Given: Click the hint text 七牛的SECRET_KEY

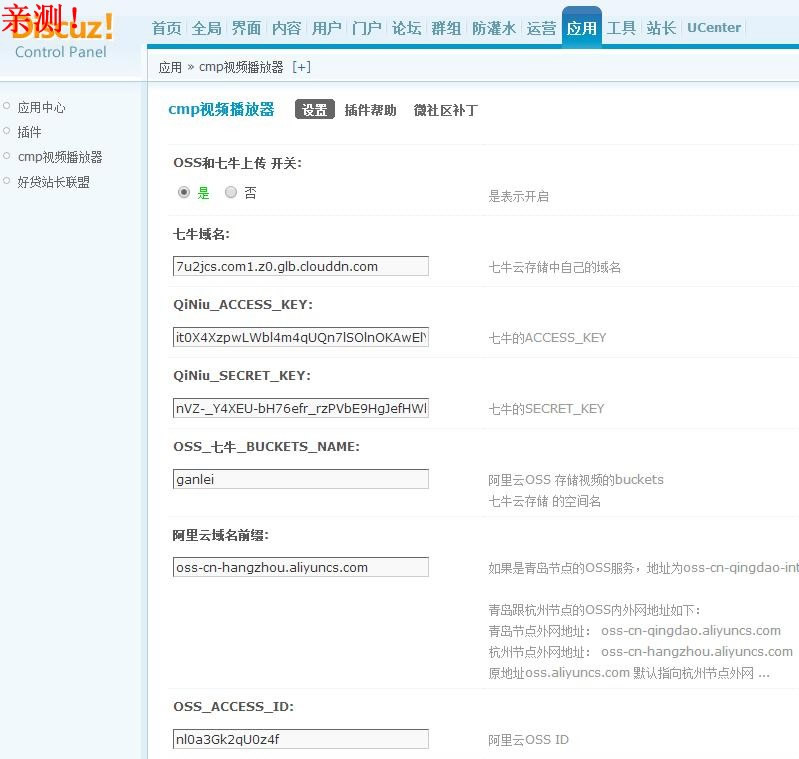Looking at the screenshot, I should (546, 409).
